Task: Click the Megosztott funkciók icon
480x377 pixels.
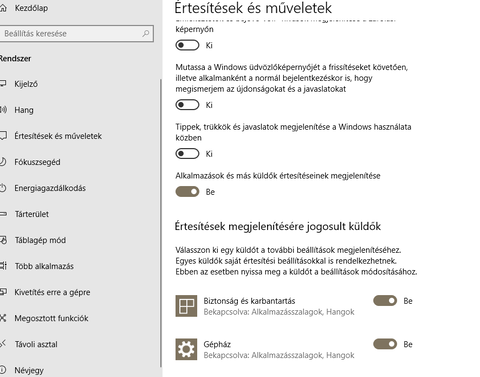Action: (3, 318)
